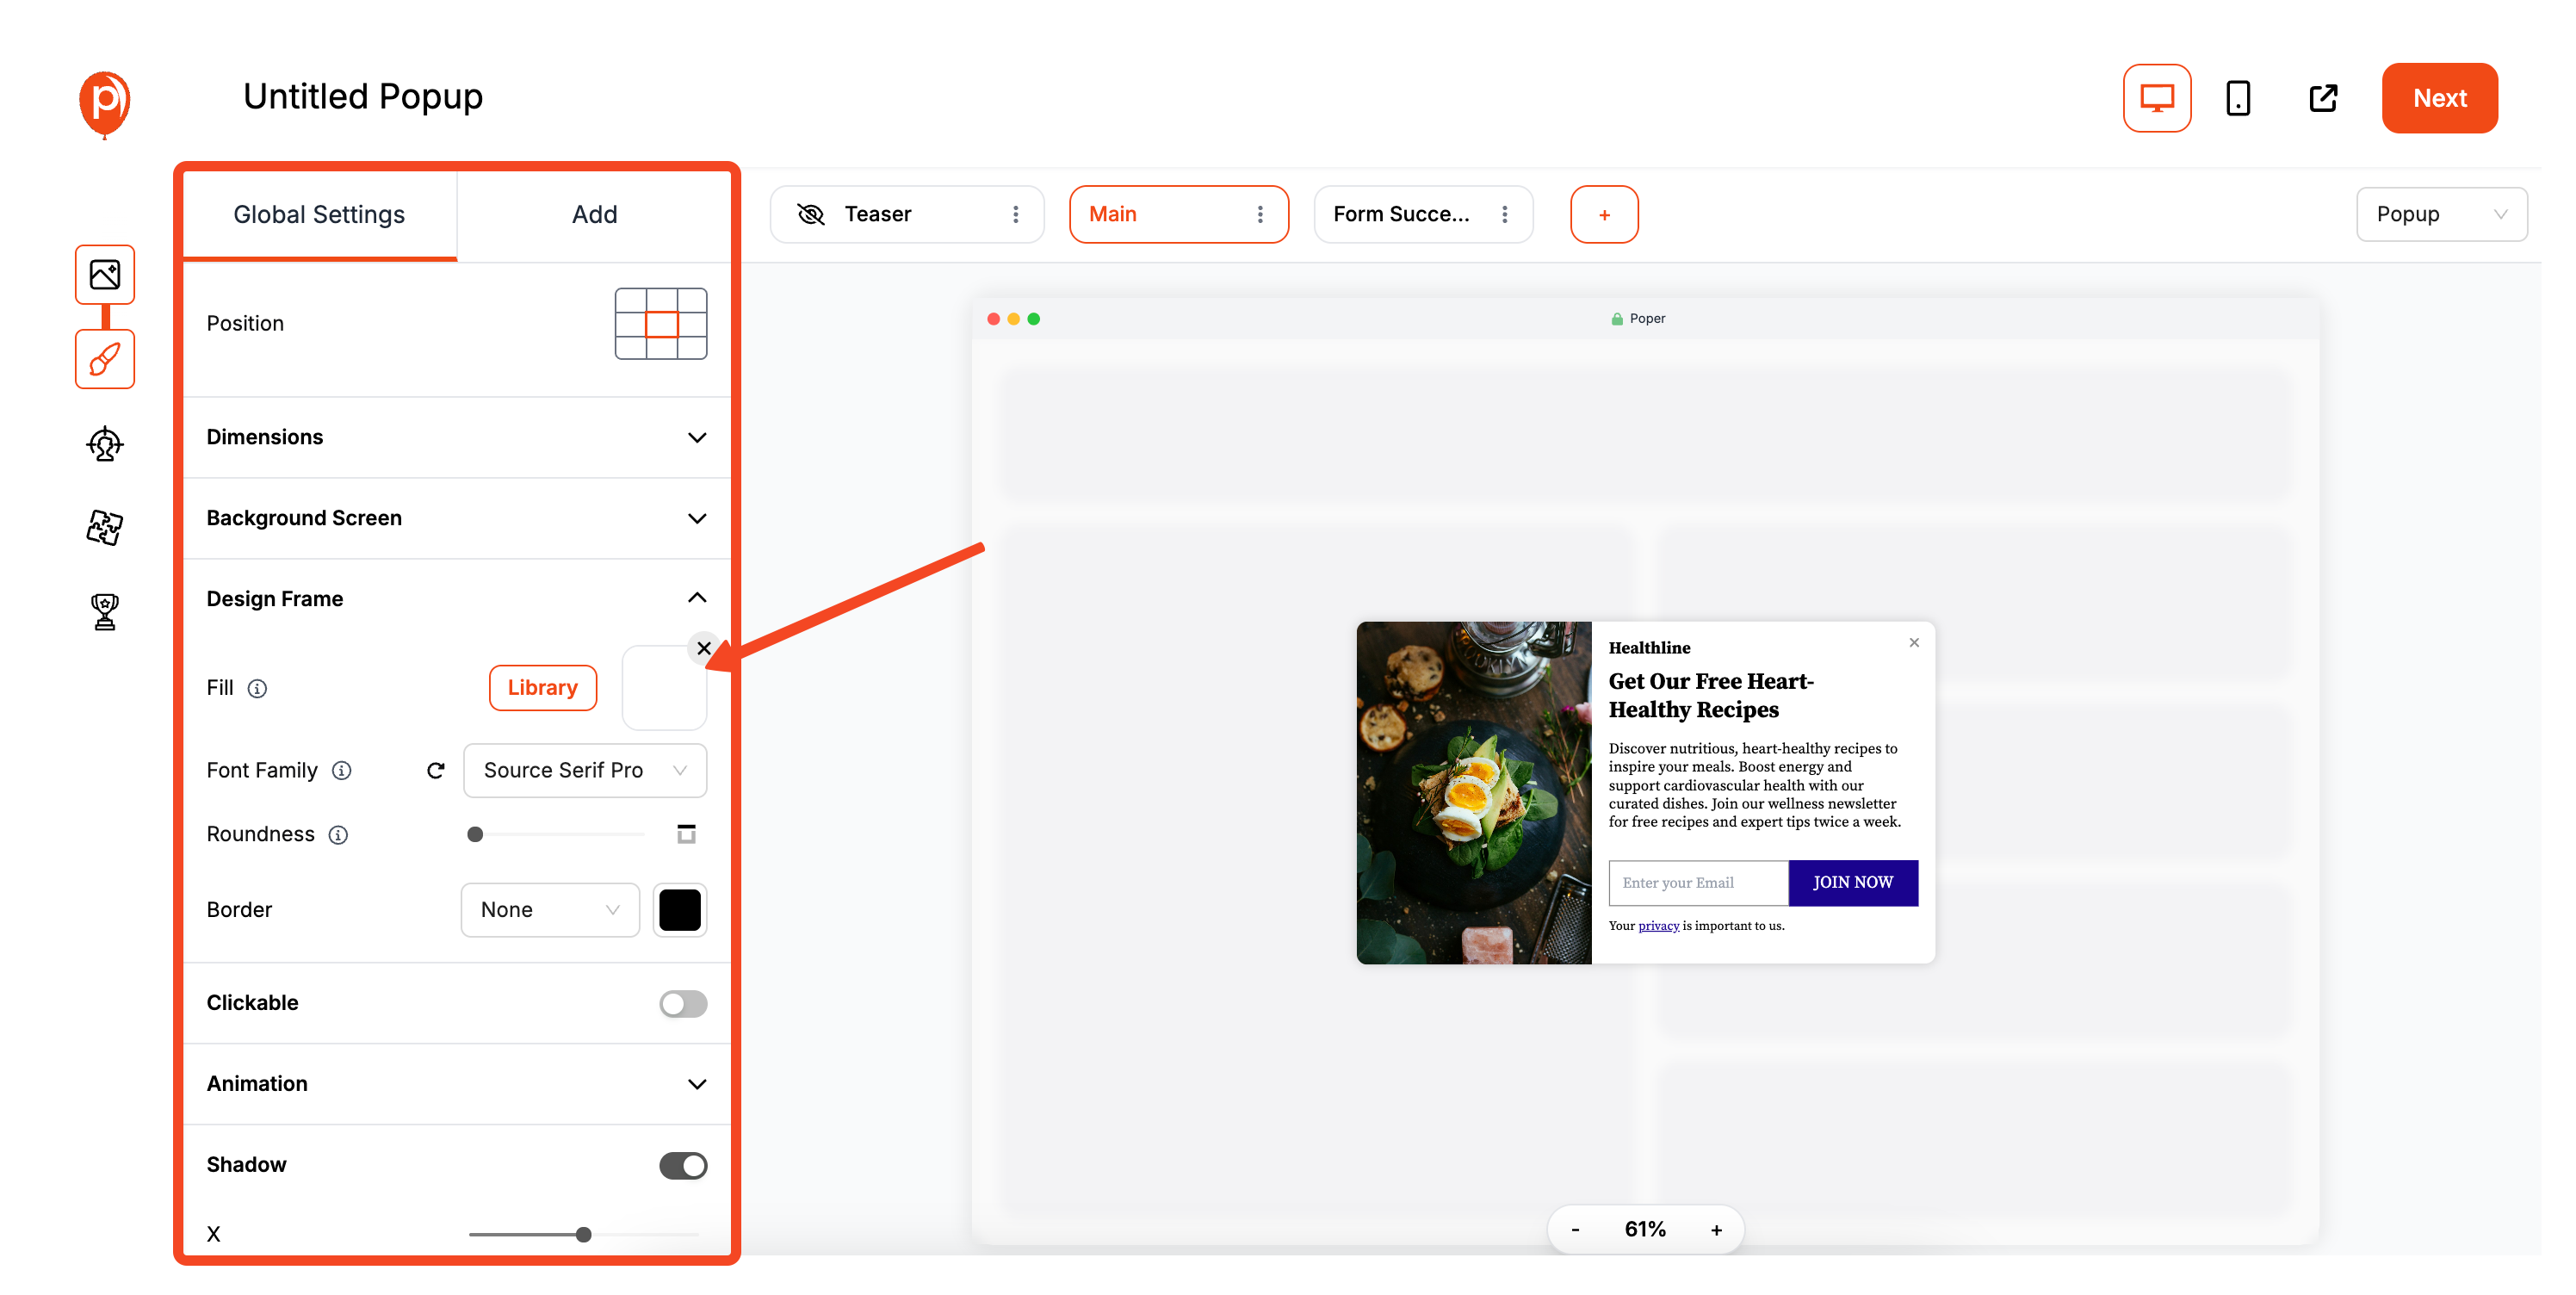The image size is (2576, 1295).
Task: Click Fill info icon
Action: [x=257, y=688]
